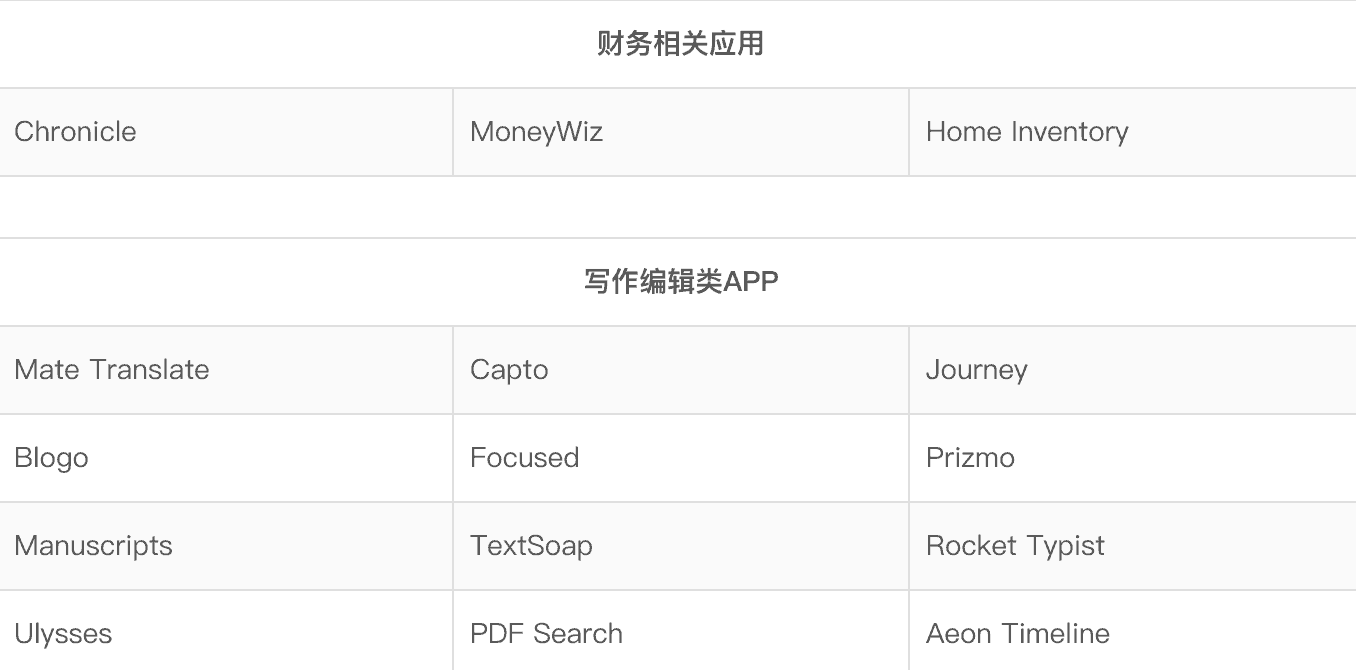
Task: Select Manuscripts in the writing table
Action: [x=93, y=546]
